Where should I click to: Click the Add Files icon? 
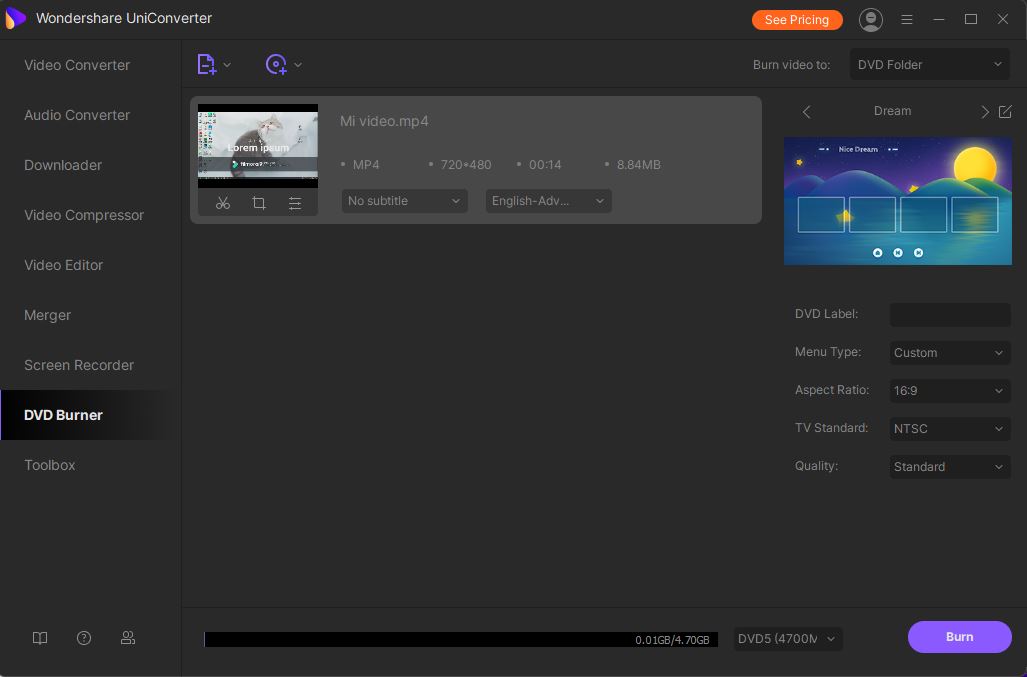pyautogui.click(x=206, y=65)
